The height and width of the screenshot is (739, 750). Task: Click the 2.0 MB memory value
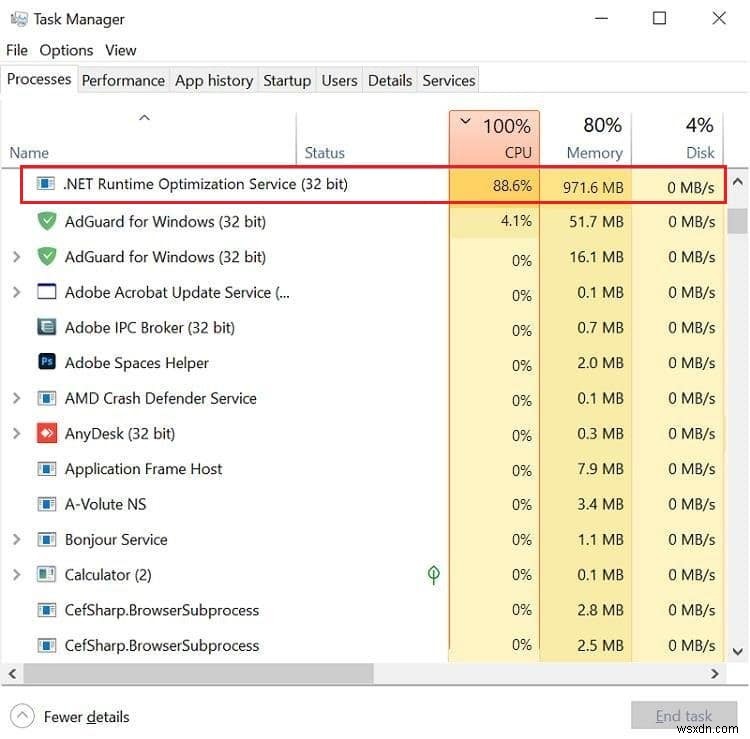(600, 363)
